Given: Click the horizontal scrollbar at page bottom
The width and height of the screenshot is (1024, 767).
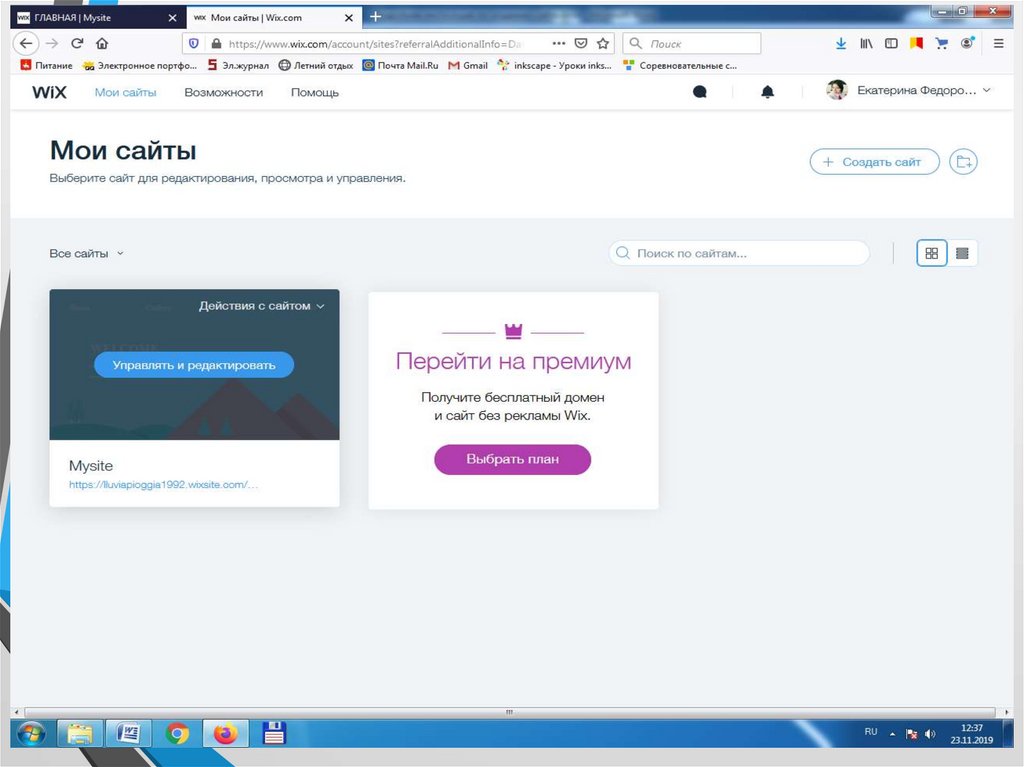Looking at the screenshot, I should pyautogui.click(x=509, y=712).
